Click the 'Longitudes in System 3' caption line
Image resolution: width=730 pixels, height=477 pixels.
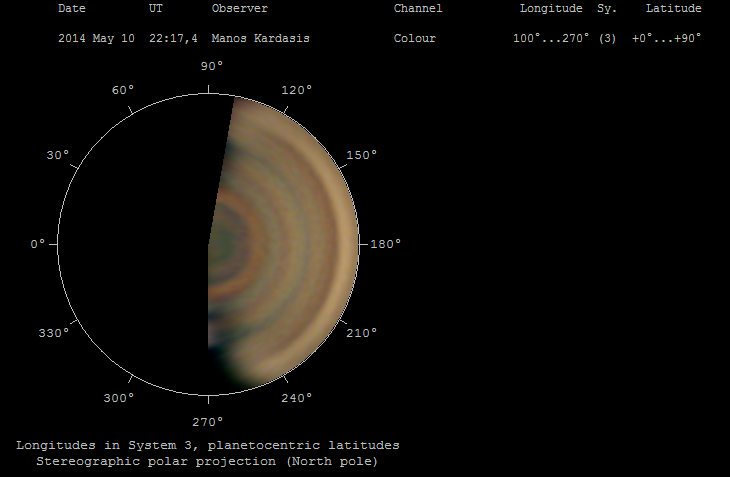point(208,445)
